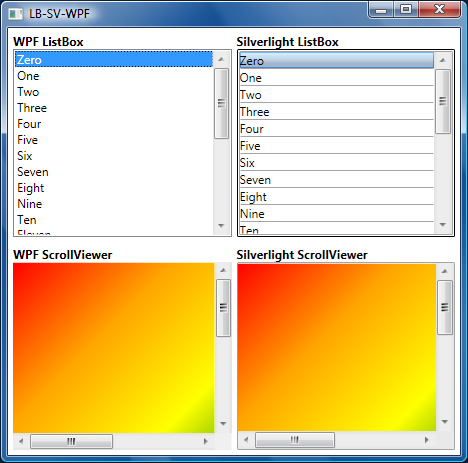Click Silverlight ListBox vertical scrollbar thumb
This screenshot has width=468, height=463.
(x=443, y=101)
